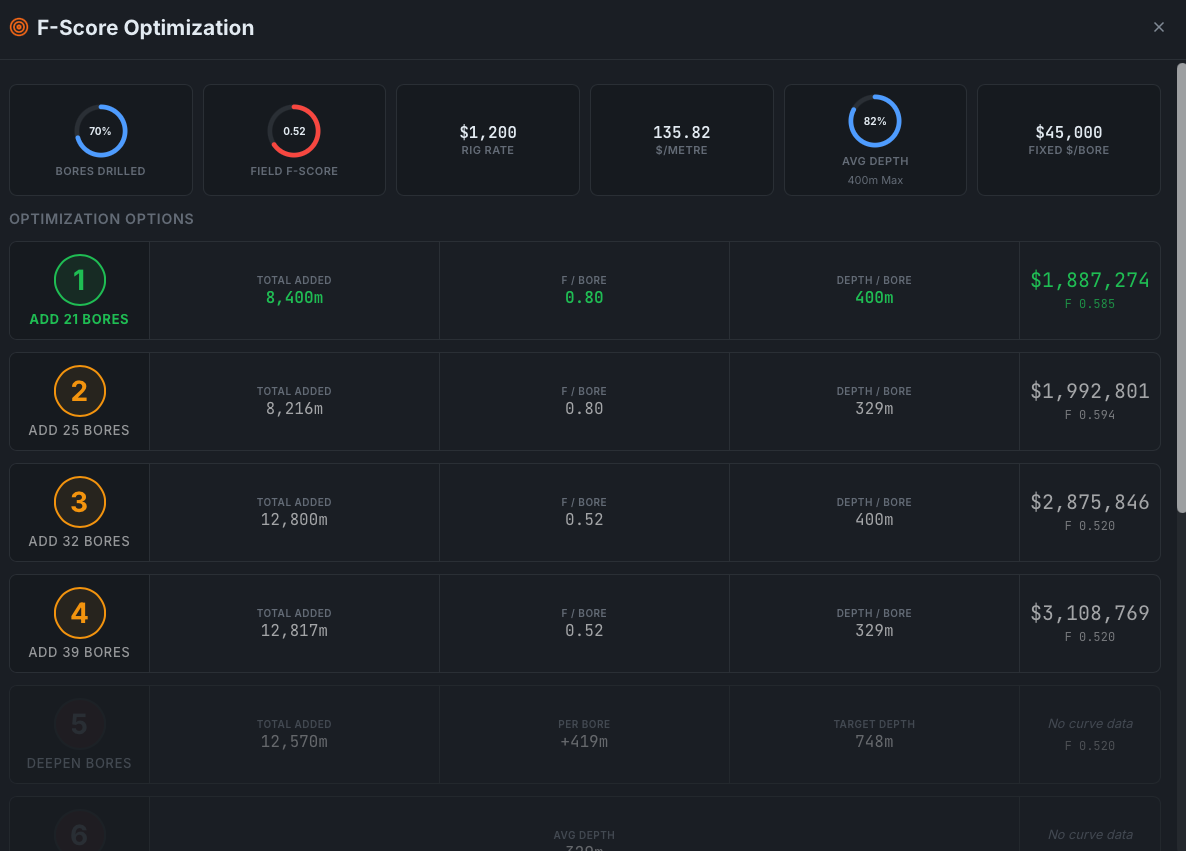Click the 135.82 $/Metre stat card

pos(681,140)
